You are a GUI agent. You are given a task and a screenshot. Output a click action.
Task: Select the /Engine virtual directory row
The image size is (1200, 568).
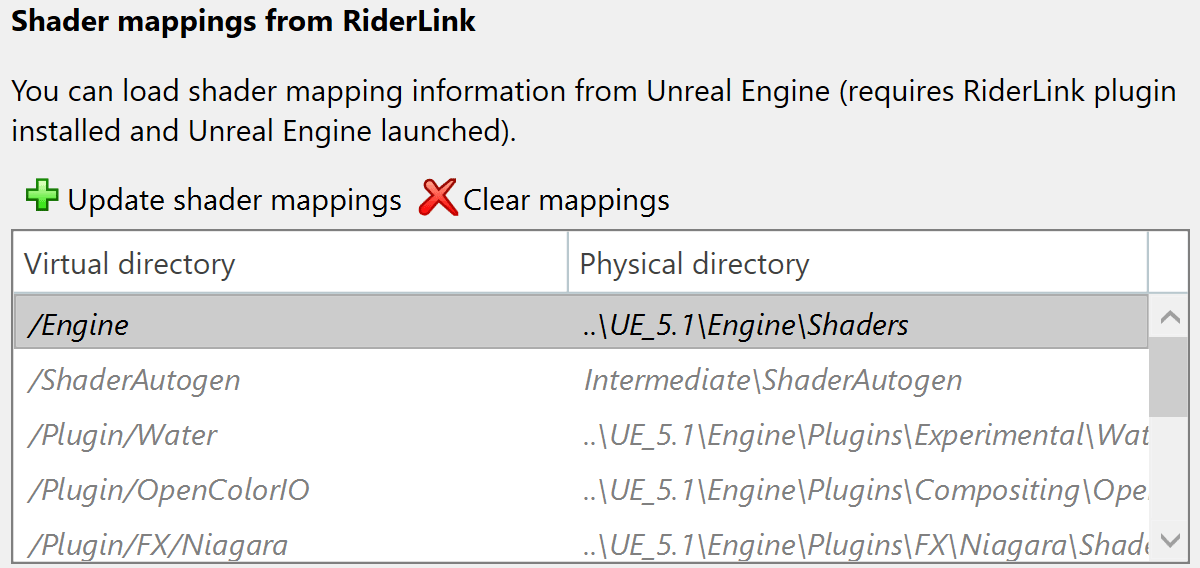click(78, 325)
